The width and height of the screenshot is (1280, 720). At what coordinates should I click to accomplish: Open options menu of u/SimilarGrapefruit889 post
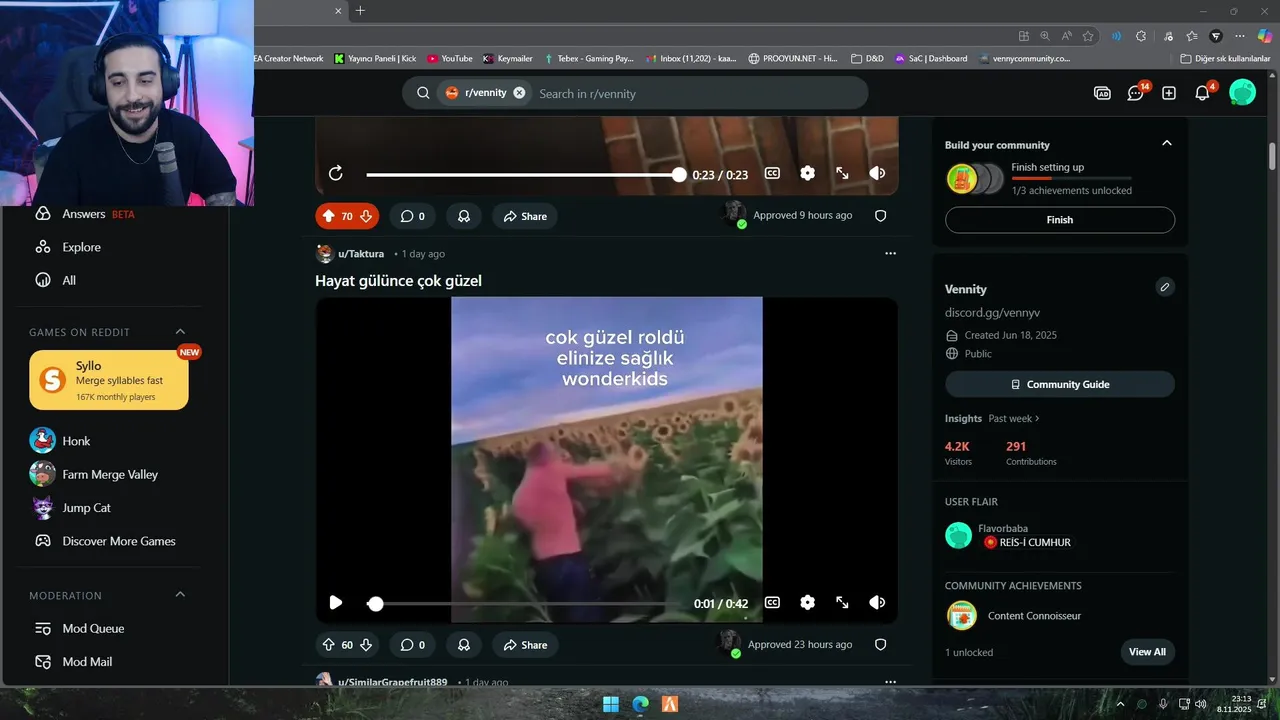[x=890, y=682]
